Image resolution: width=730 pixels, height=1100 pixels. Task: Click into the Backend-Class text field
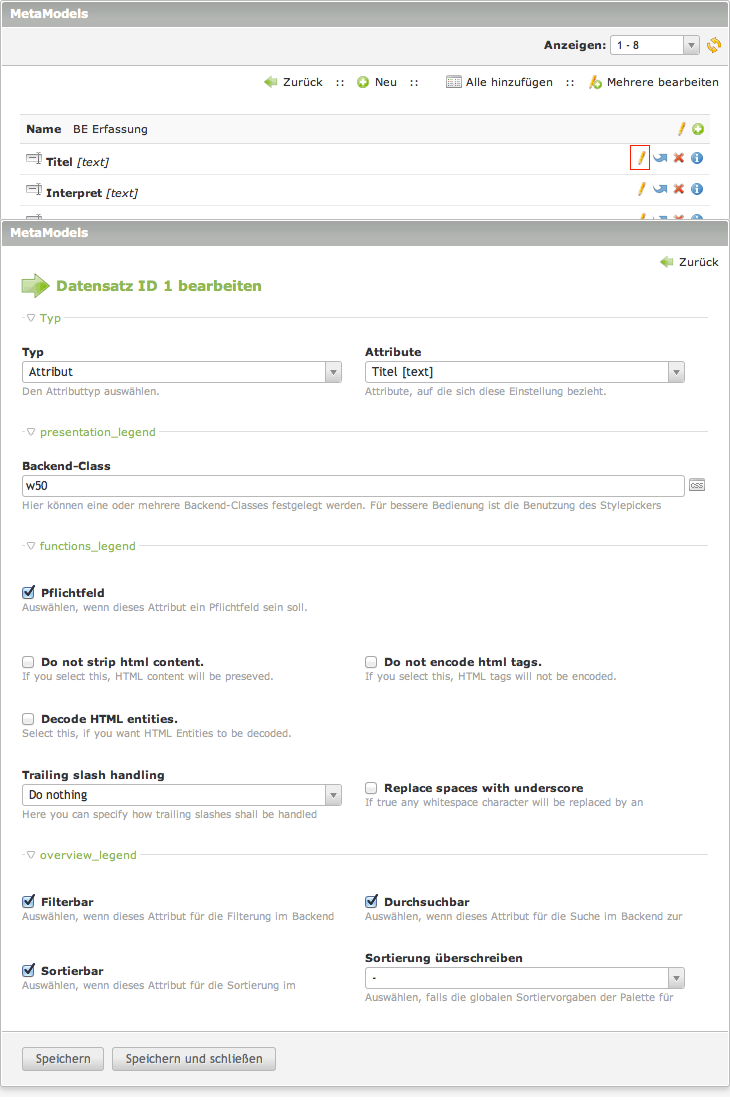(352, 485)
